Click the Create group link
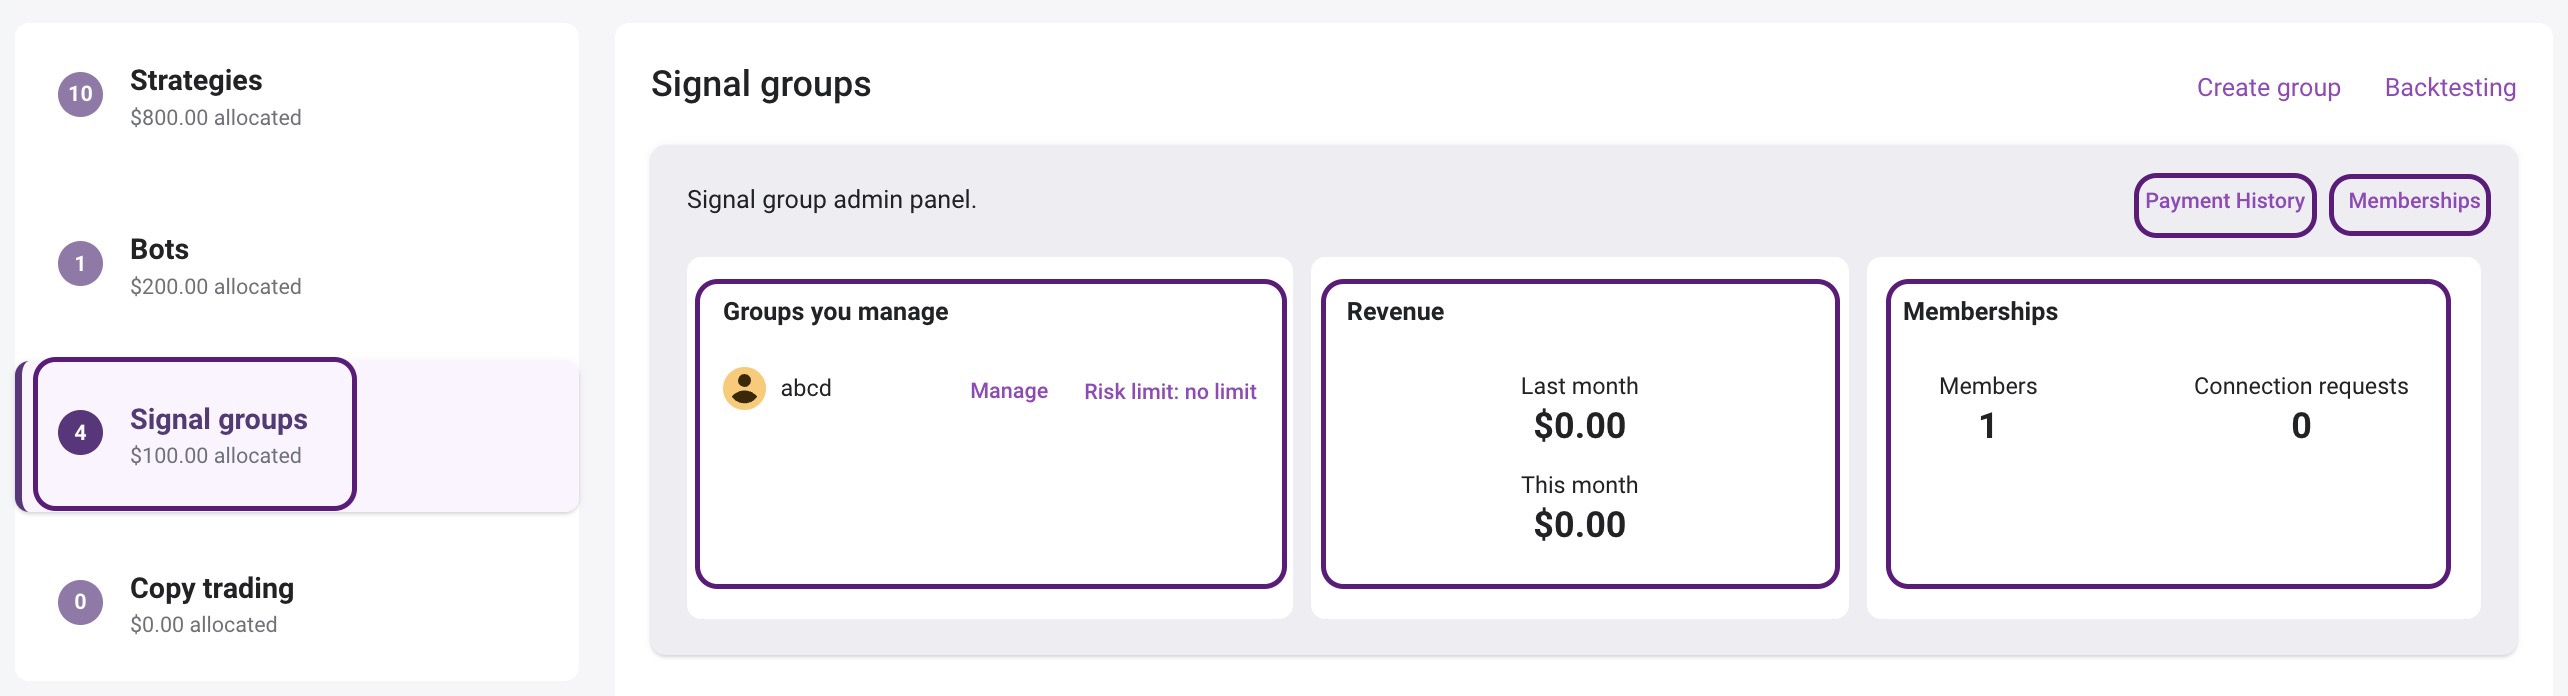Viewport: 2568px width, 696px height. click(2268, 88)
